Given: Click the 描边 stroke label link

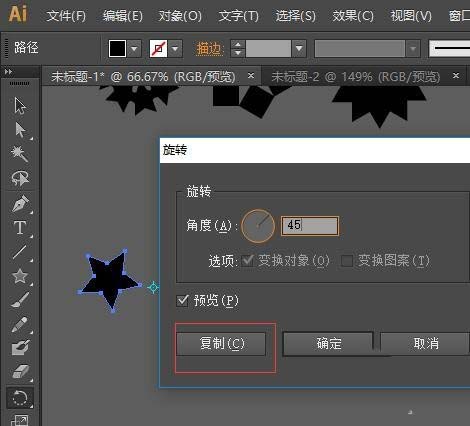Looking at the screenshot, I should click(209, 49).
